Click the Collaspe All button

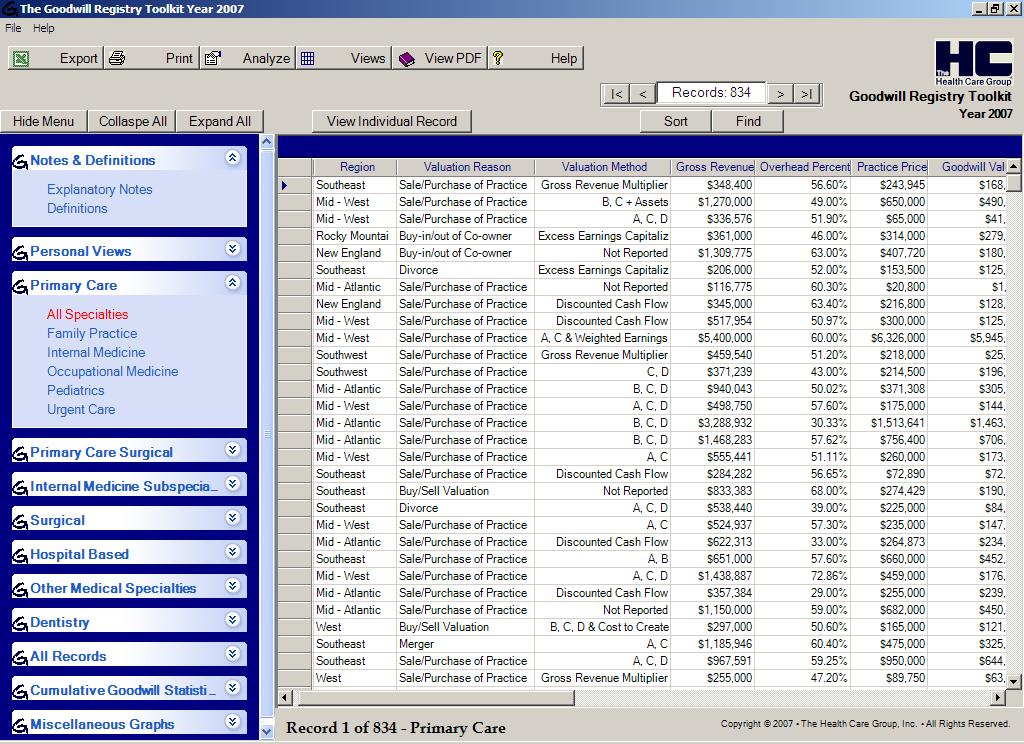tap(133, 121)
